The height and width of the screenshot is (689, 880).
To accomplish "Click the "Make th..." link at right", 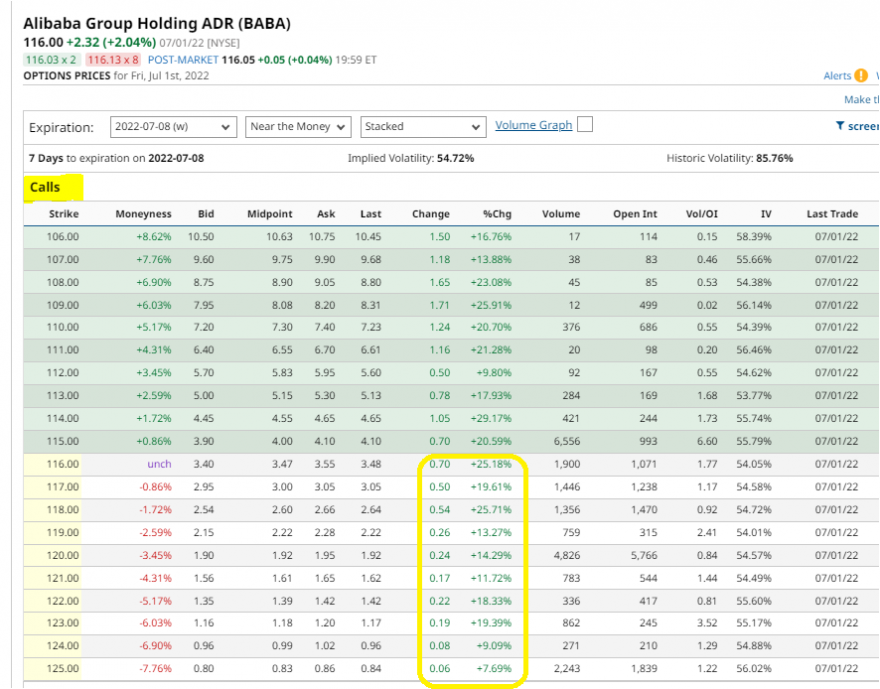I will [x=861, y=99].
